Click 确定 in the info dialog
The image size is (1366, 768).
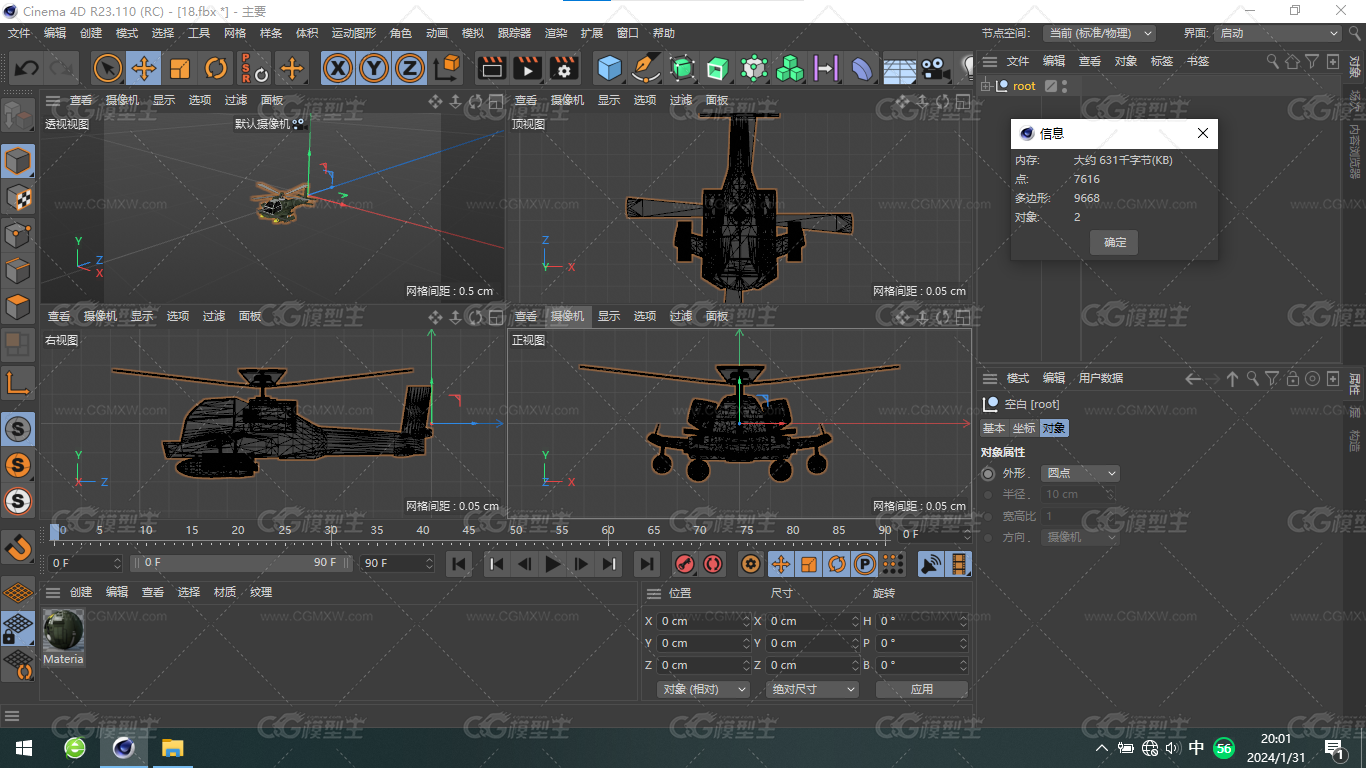pos(1115,242)
